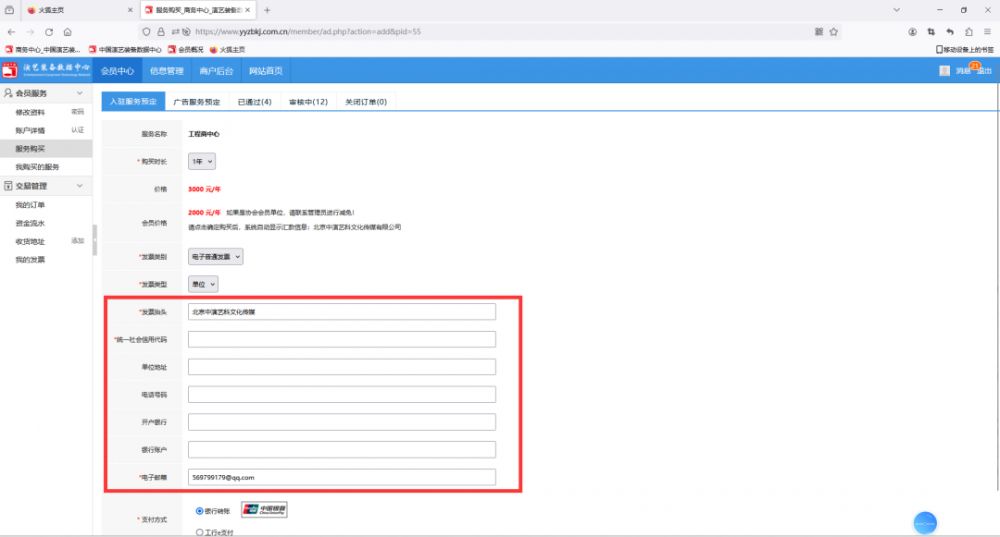Click the 统一社会信用代码 input field
This screenshot has width=1000, height=537.
tap(341, 339)
